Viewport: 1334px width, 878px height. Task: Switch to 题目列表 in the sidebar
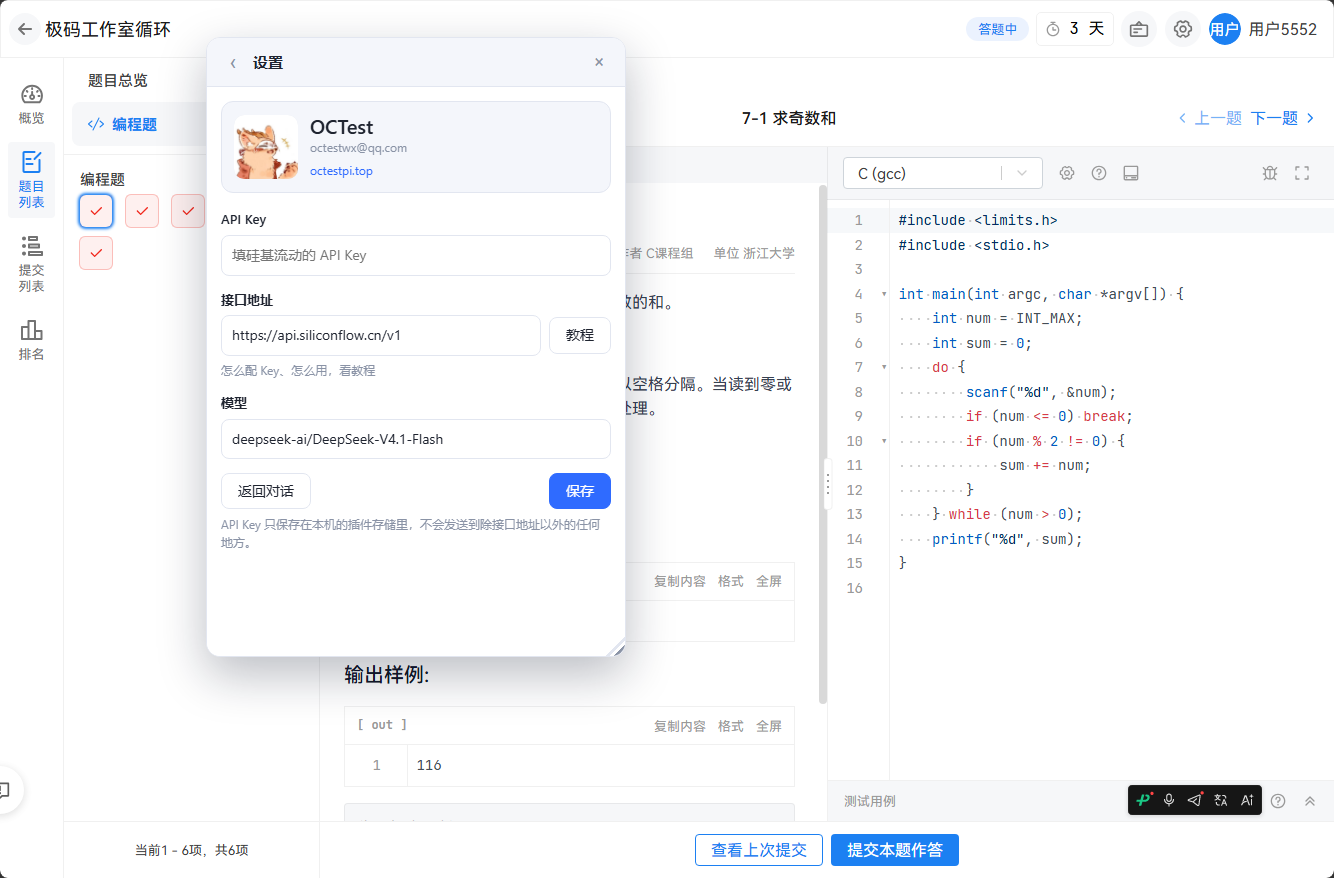[x=32, y=180]
